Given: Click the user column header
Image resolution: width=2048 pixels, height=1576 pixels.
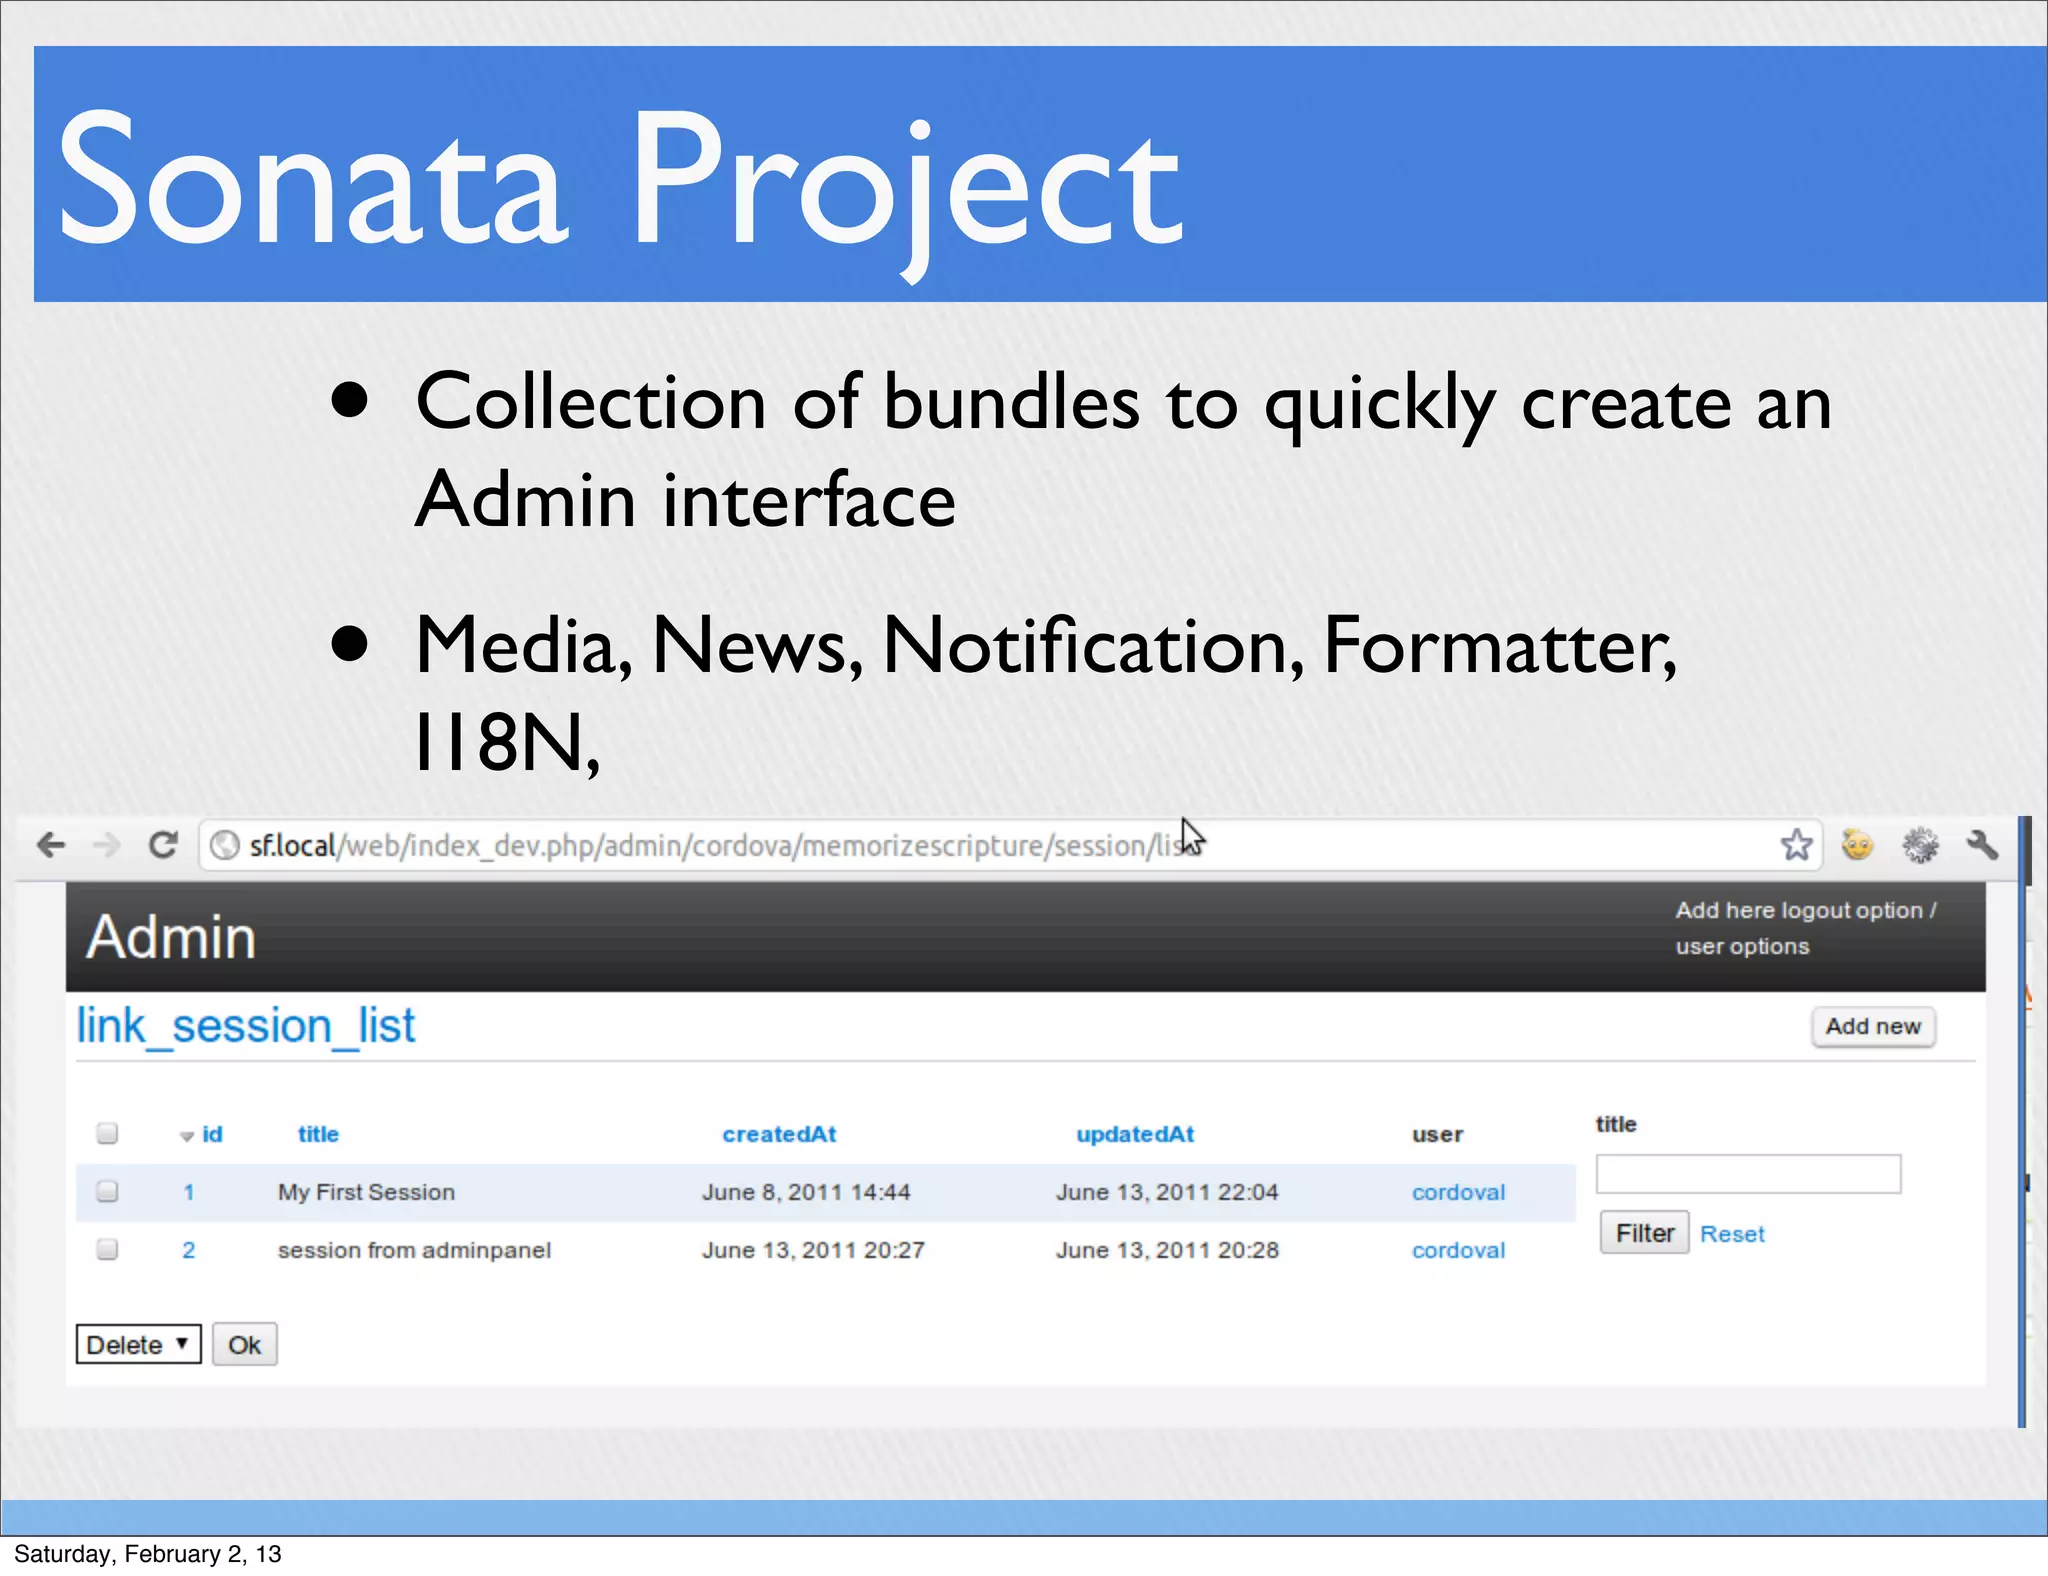Looking at the screenshot, I should [x=1437, y=1134].
